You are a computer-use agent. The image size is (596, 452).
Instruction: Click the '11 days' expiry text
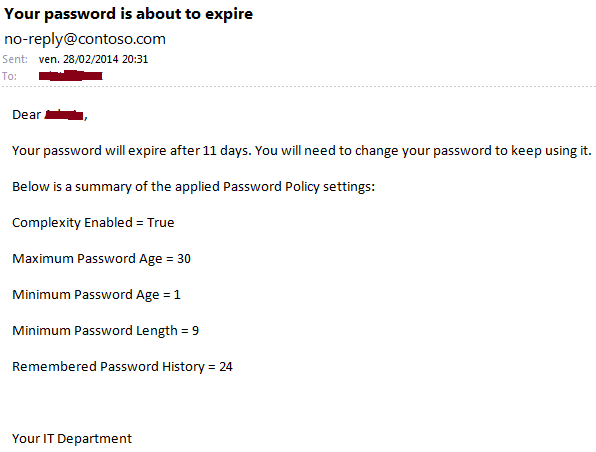[227, 151]
